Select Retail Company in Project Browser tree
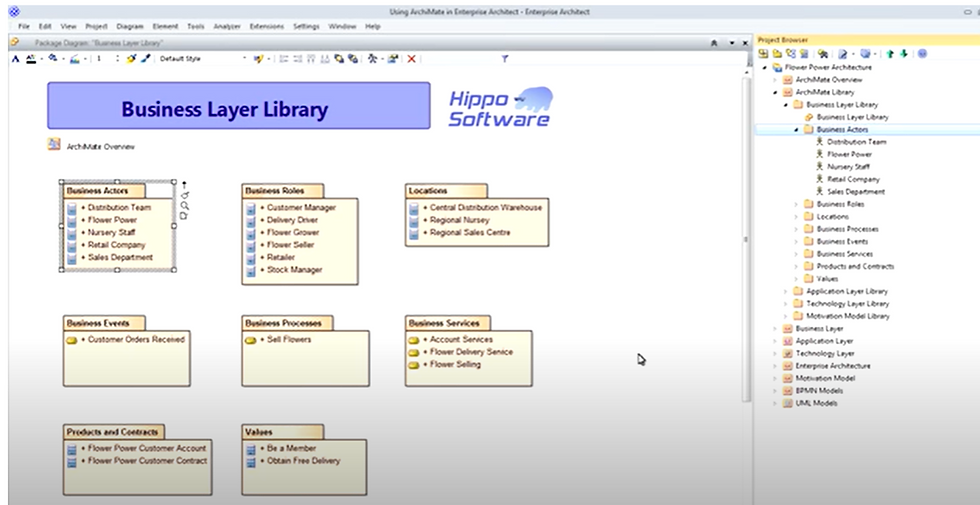This screenshot has height=505, width=980. pos(853,179)
